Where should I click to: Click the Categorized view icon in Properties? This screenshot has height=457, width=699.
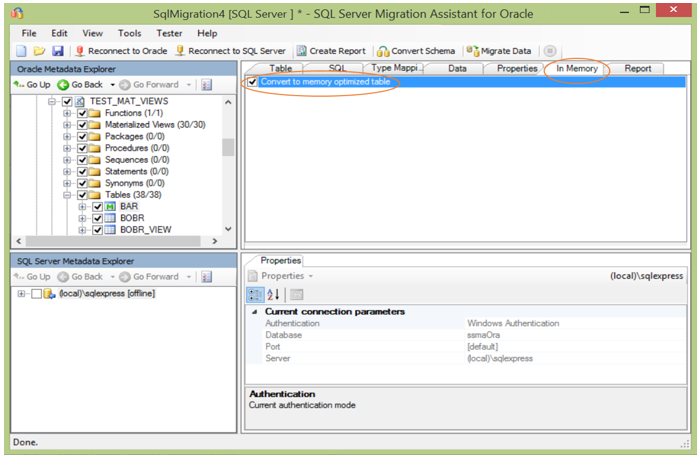pos(255,294)
